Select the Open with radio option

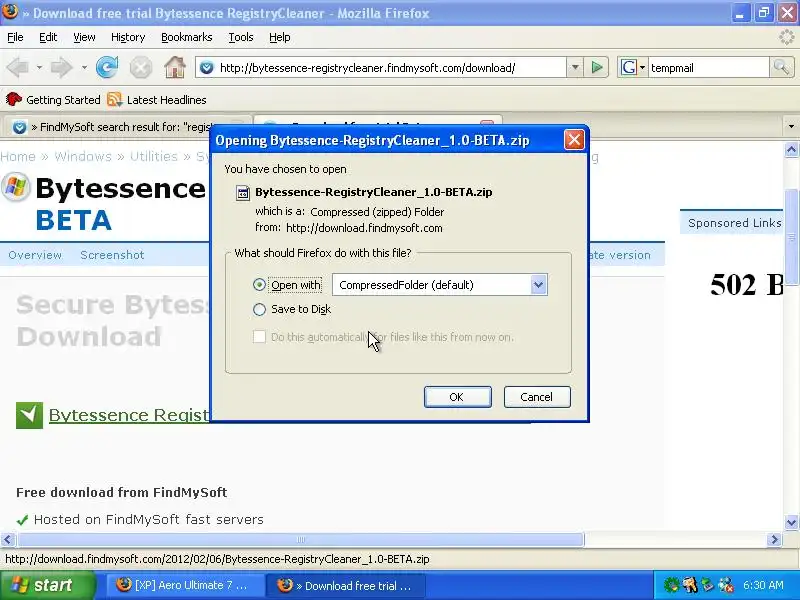coord(259,285)
